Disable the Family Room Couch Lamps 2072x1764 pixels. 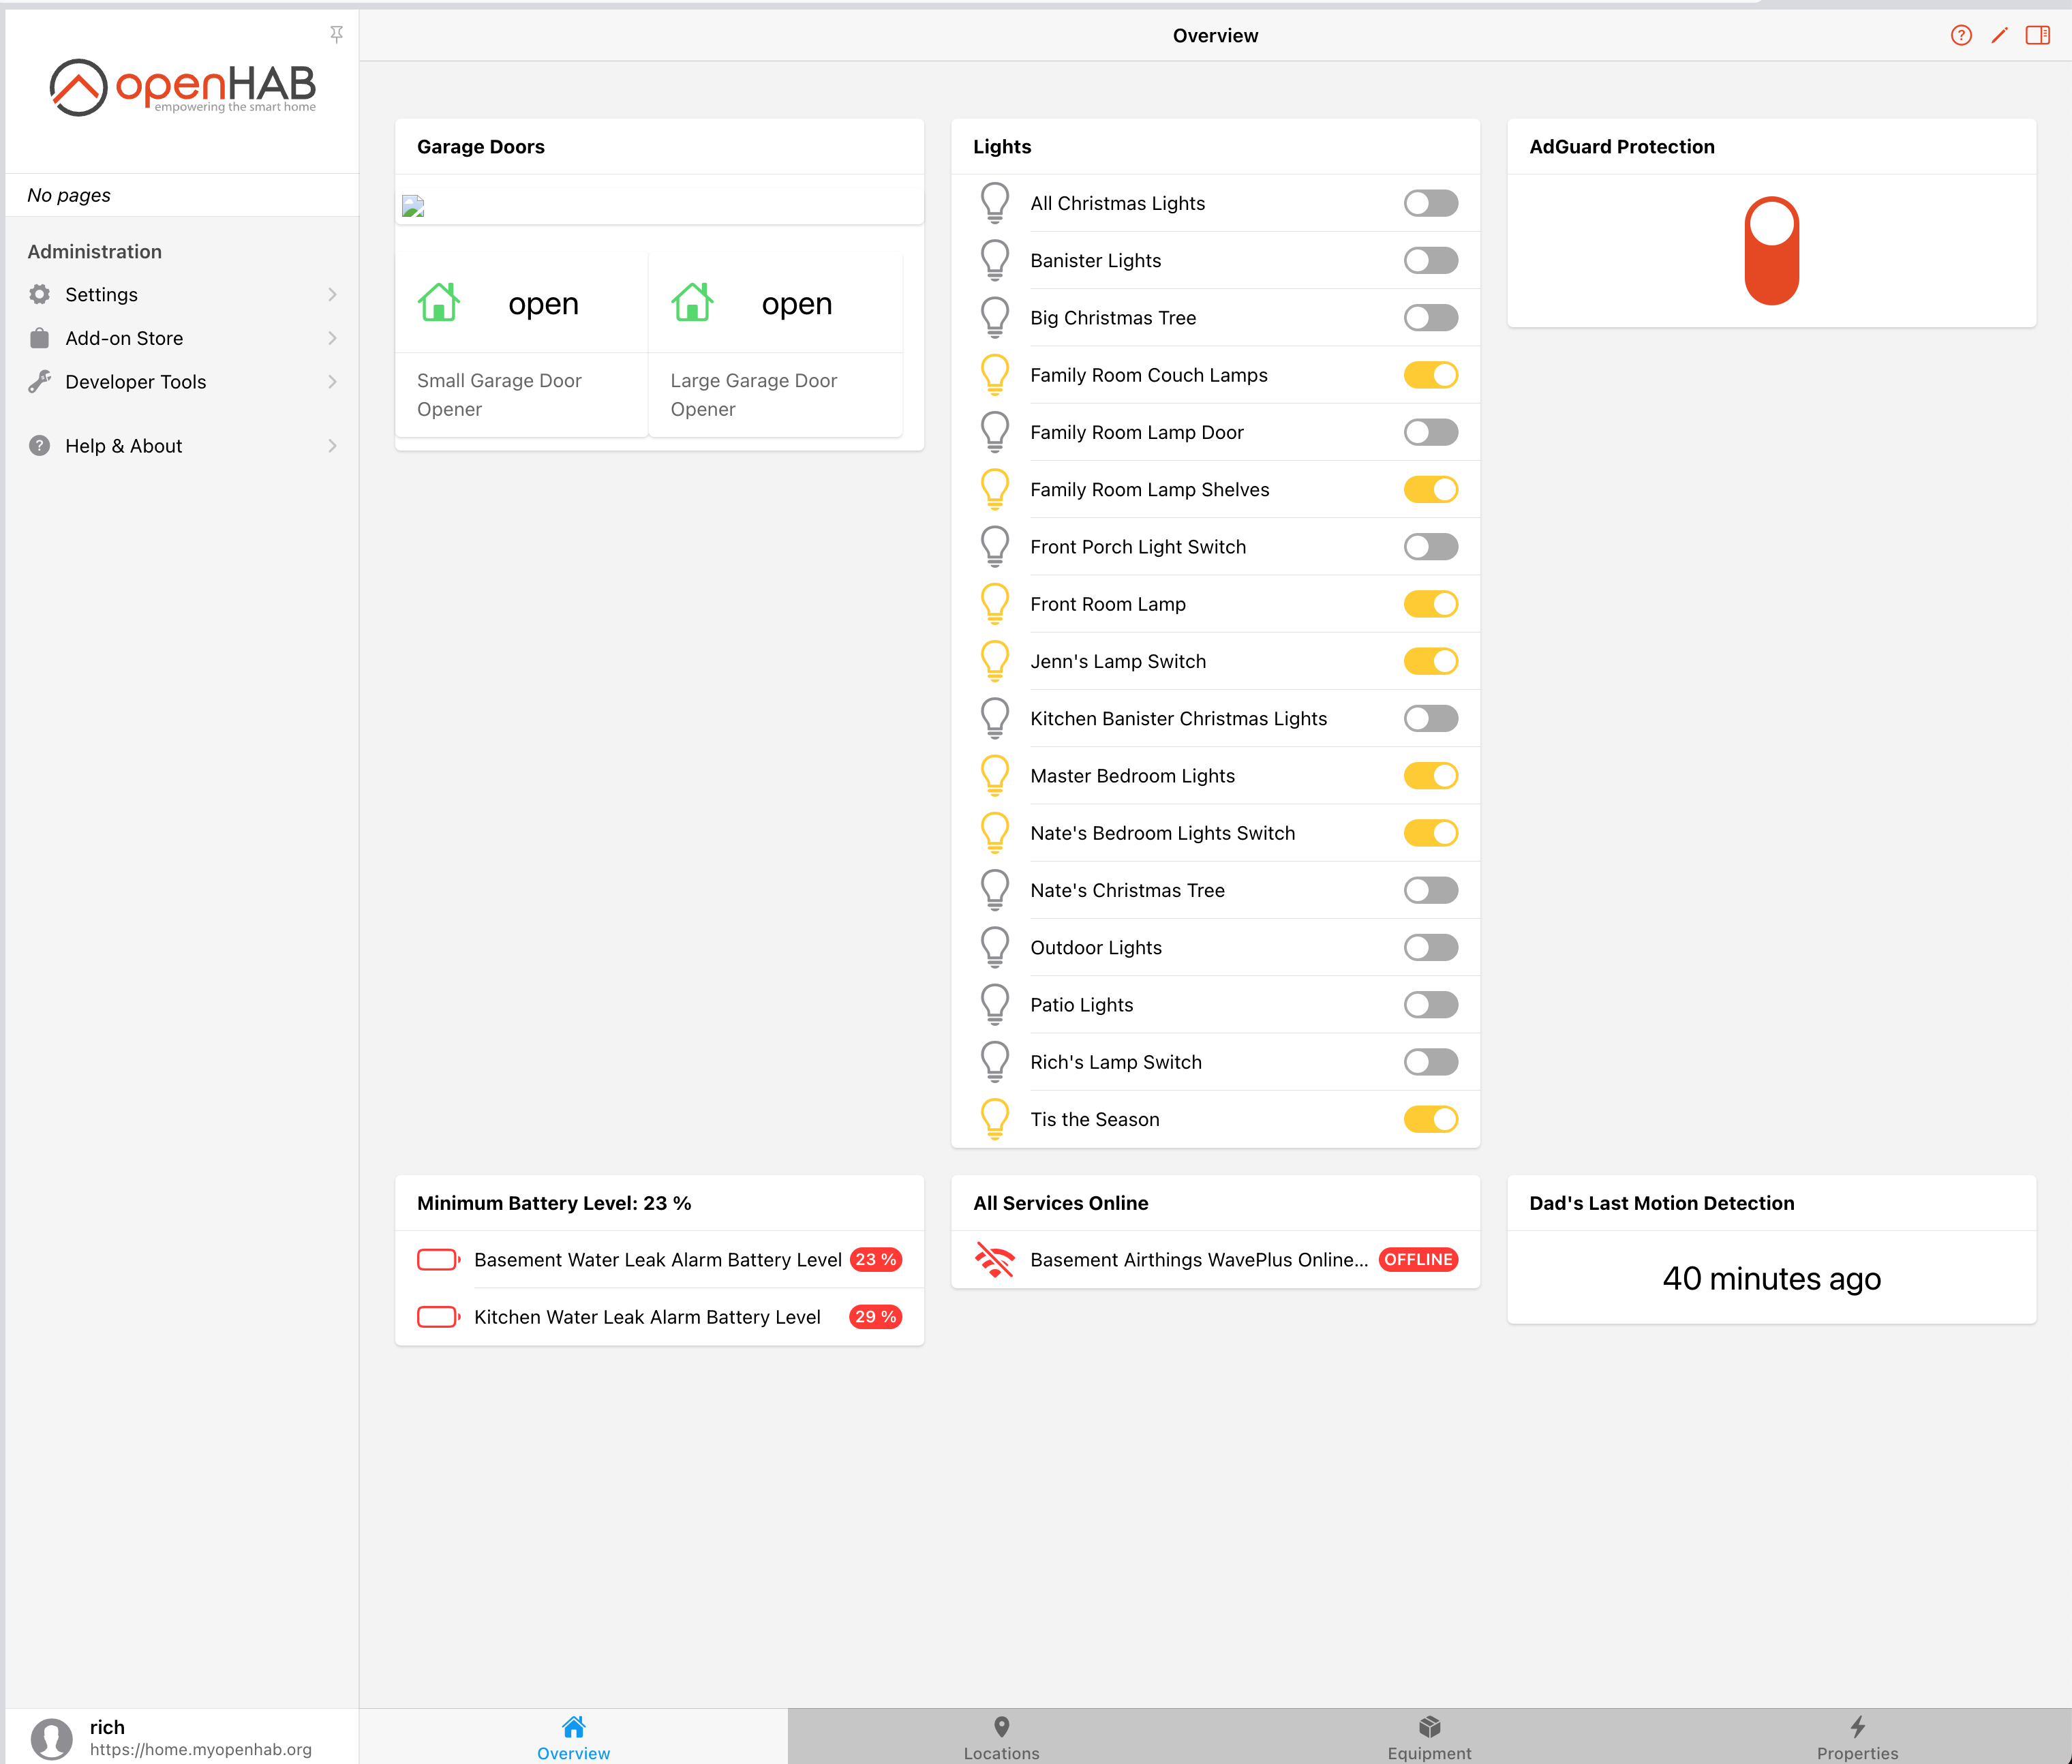click(1430, 375)
